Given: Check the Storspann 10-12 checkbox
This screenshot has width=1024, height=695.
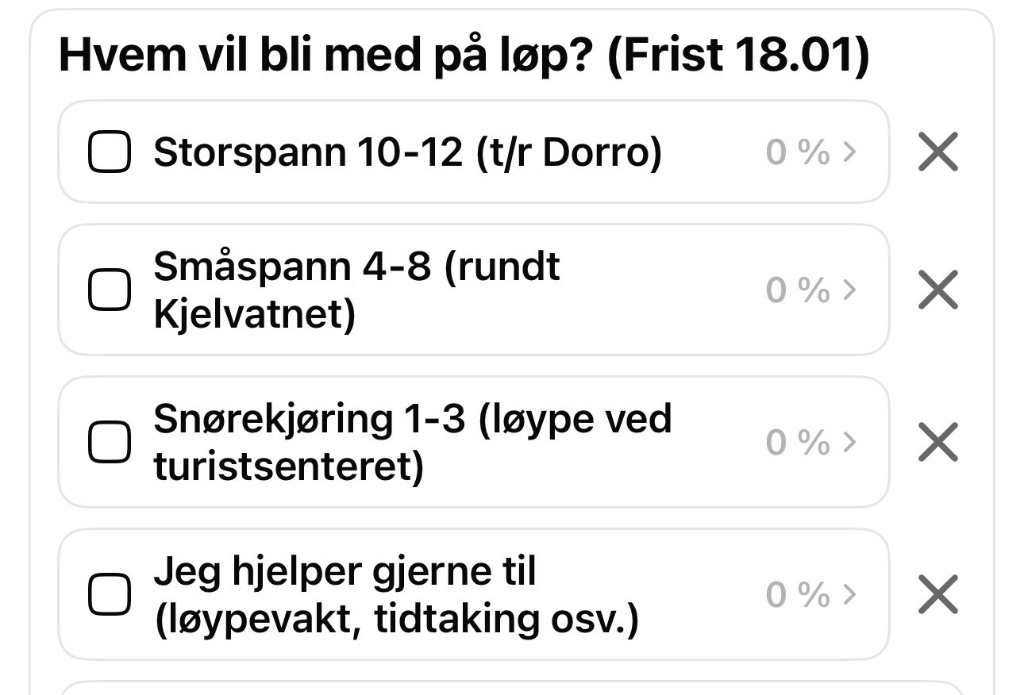Looking at the screenshot, I should pos(110,152).
